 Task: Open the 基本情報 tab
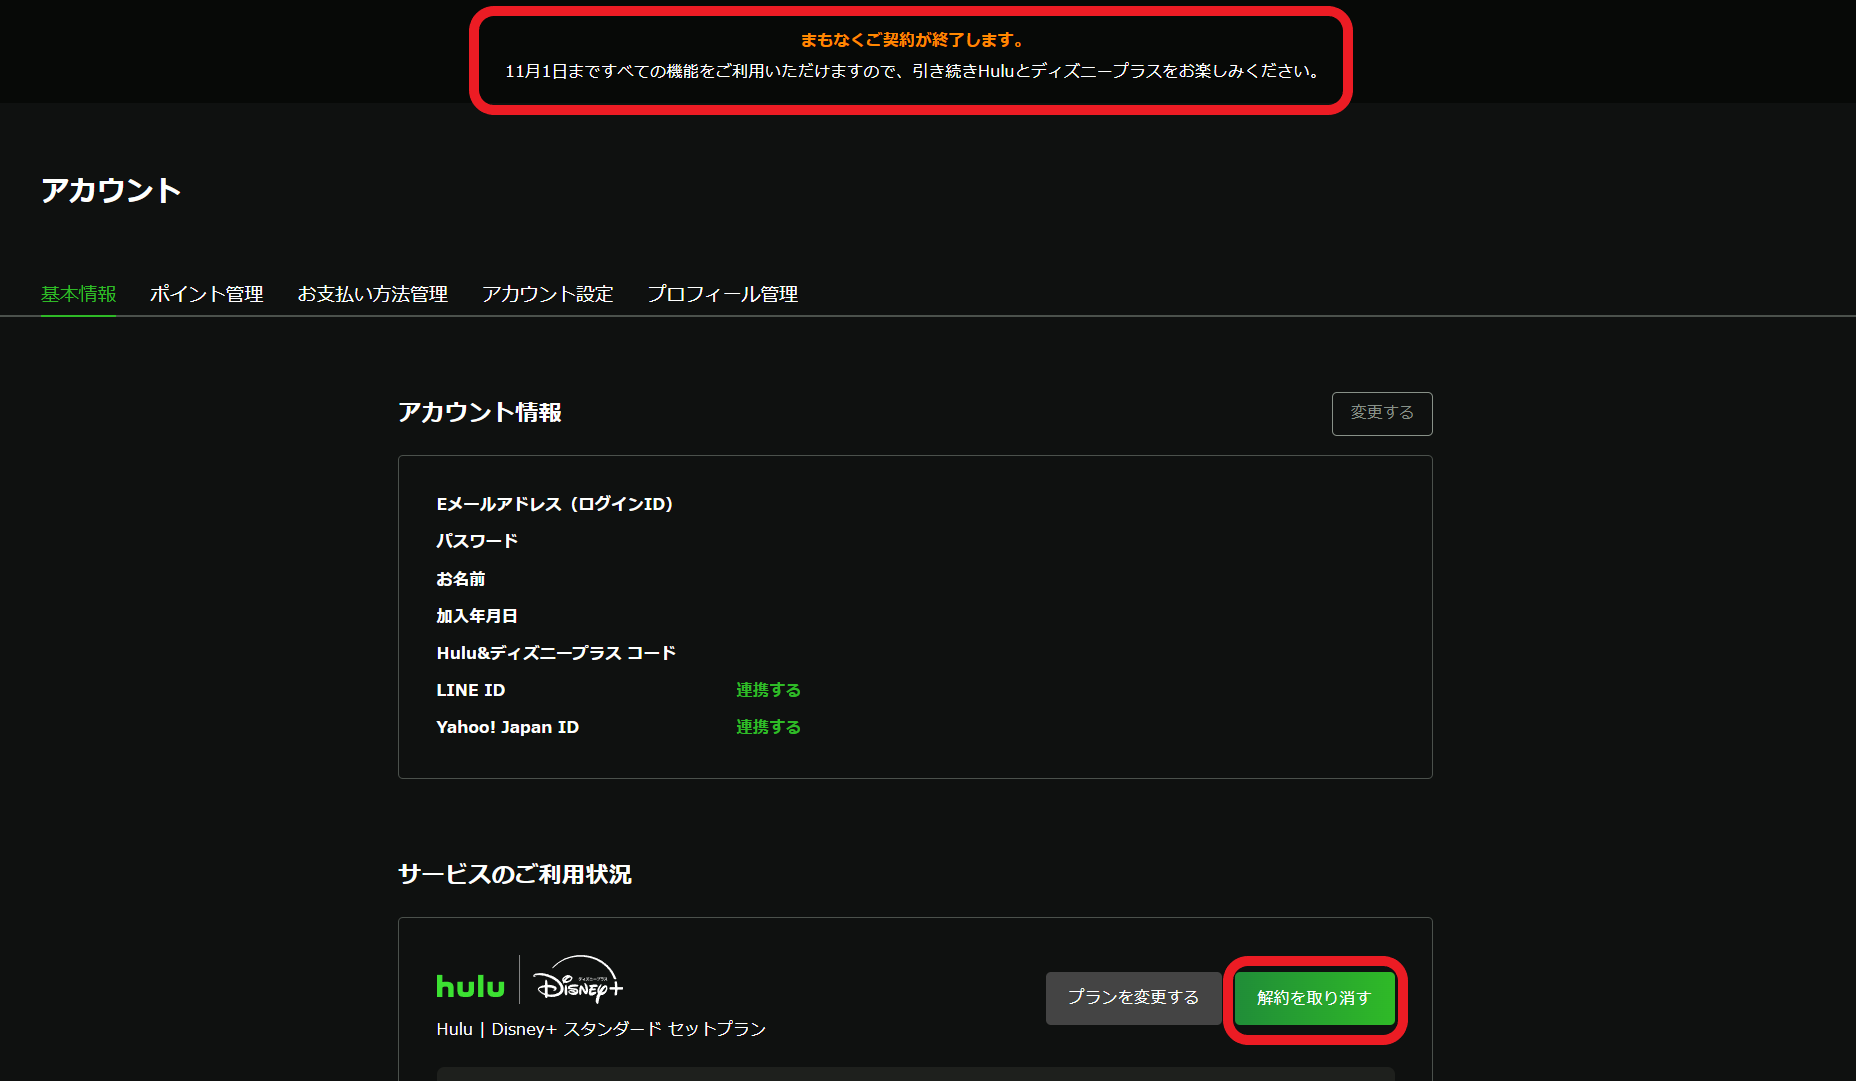(78, 294)
